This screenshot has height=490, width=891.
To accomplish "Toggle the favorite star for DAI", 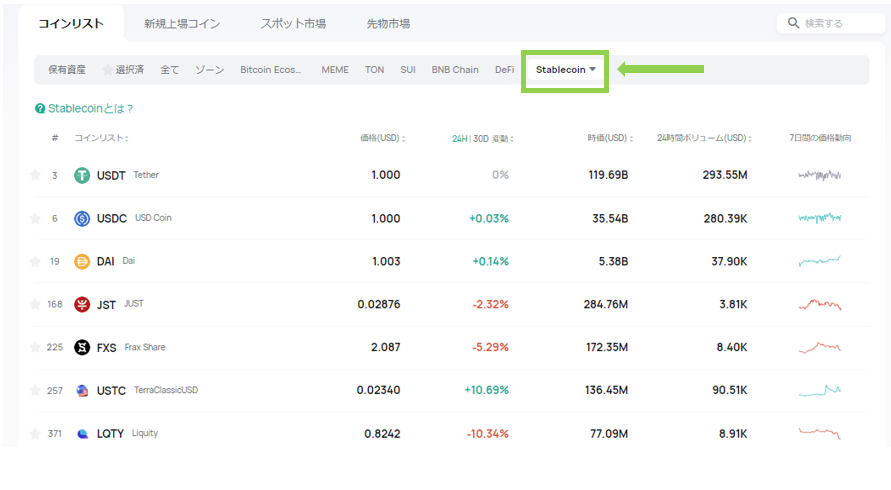I will click(x=35, y=261).
